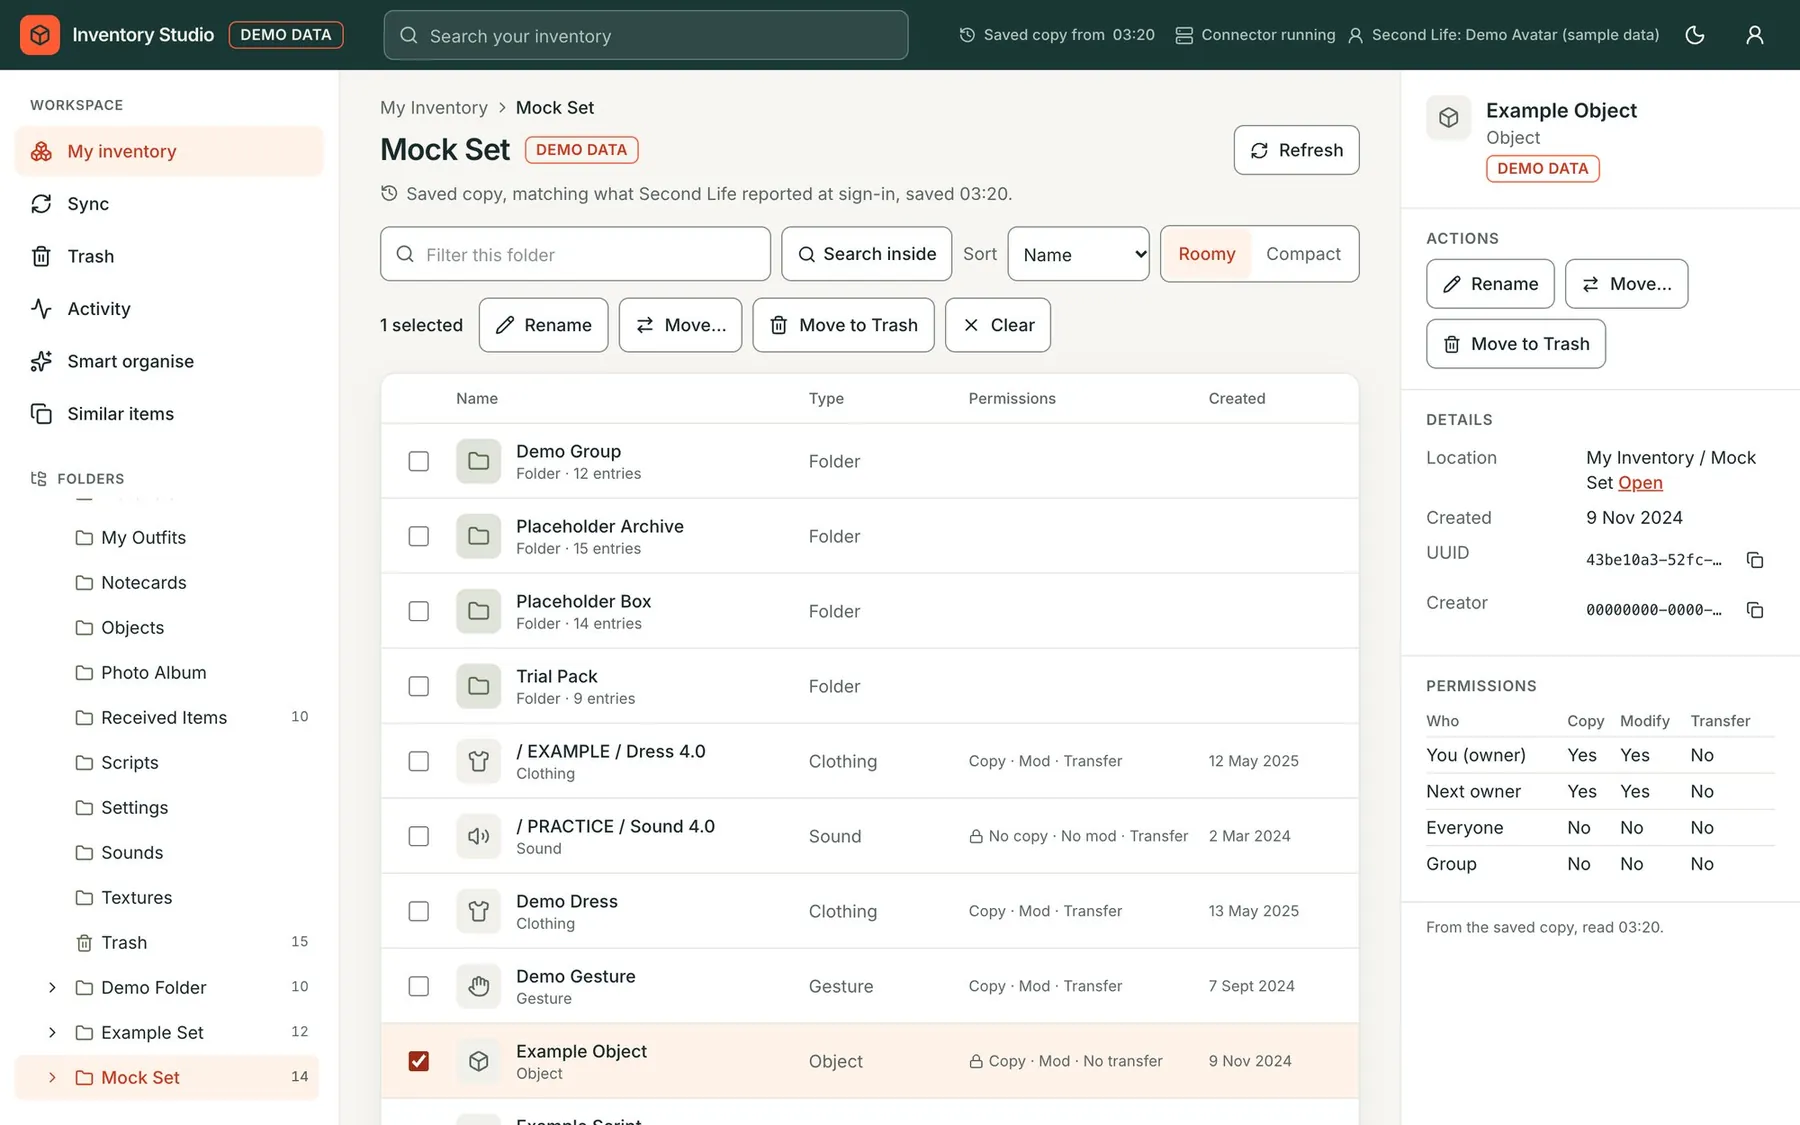Click Search inside button

pyautogui.click(x=866, y=254)
